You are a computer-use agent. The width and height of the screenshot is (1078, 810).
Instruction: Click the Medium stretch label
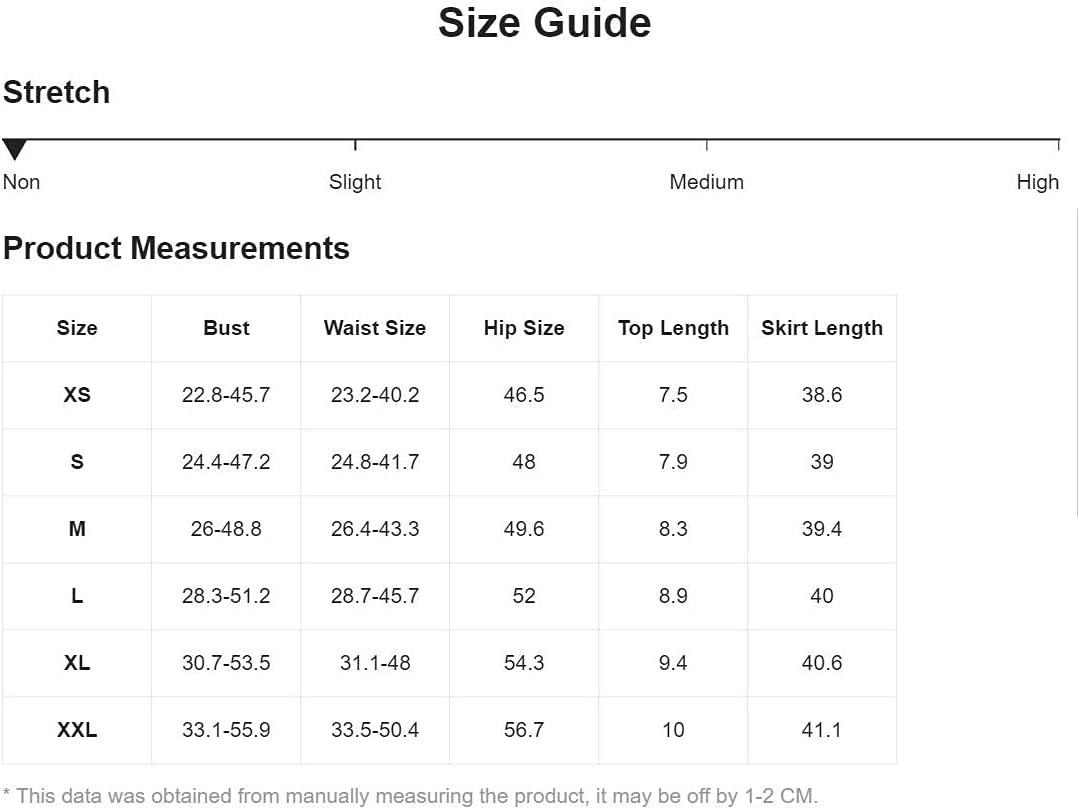point(706,182)
